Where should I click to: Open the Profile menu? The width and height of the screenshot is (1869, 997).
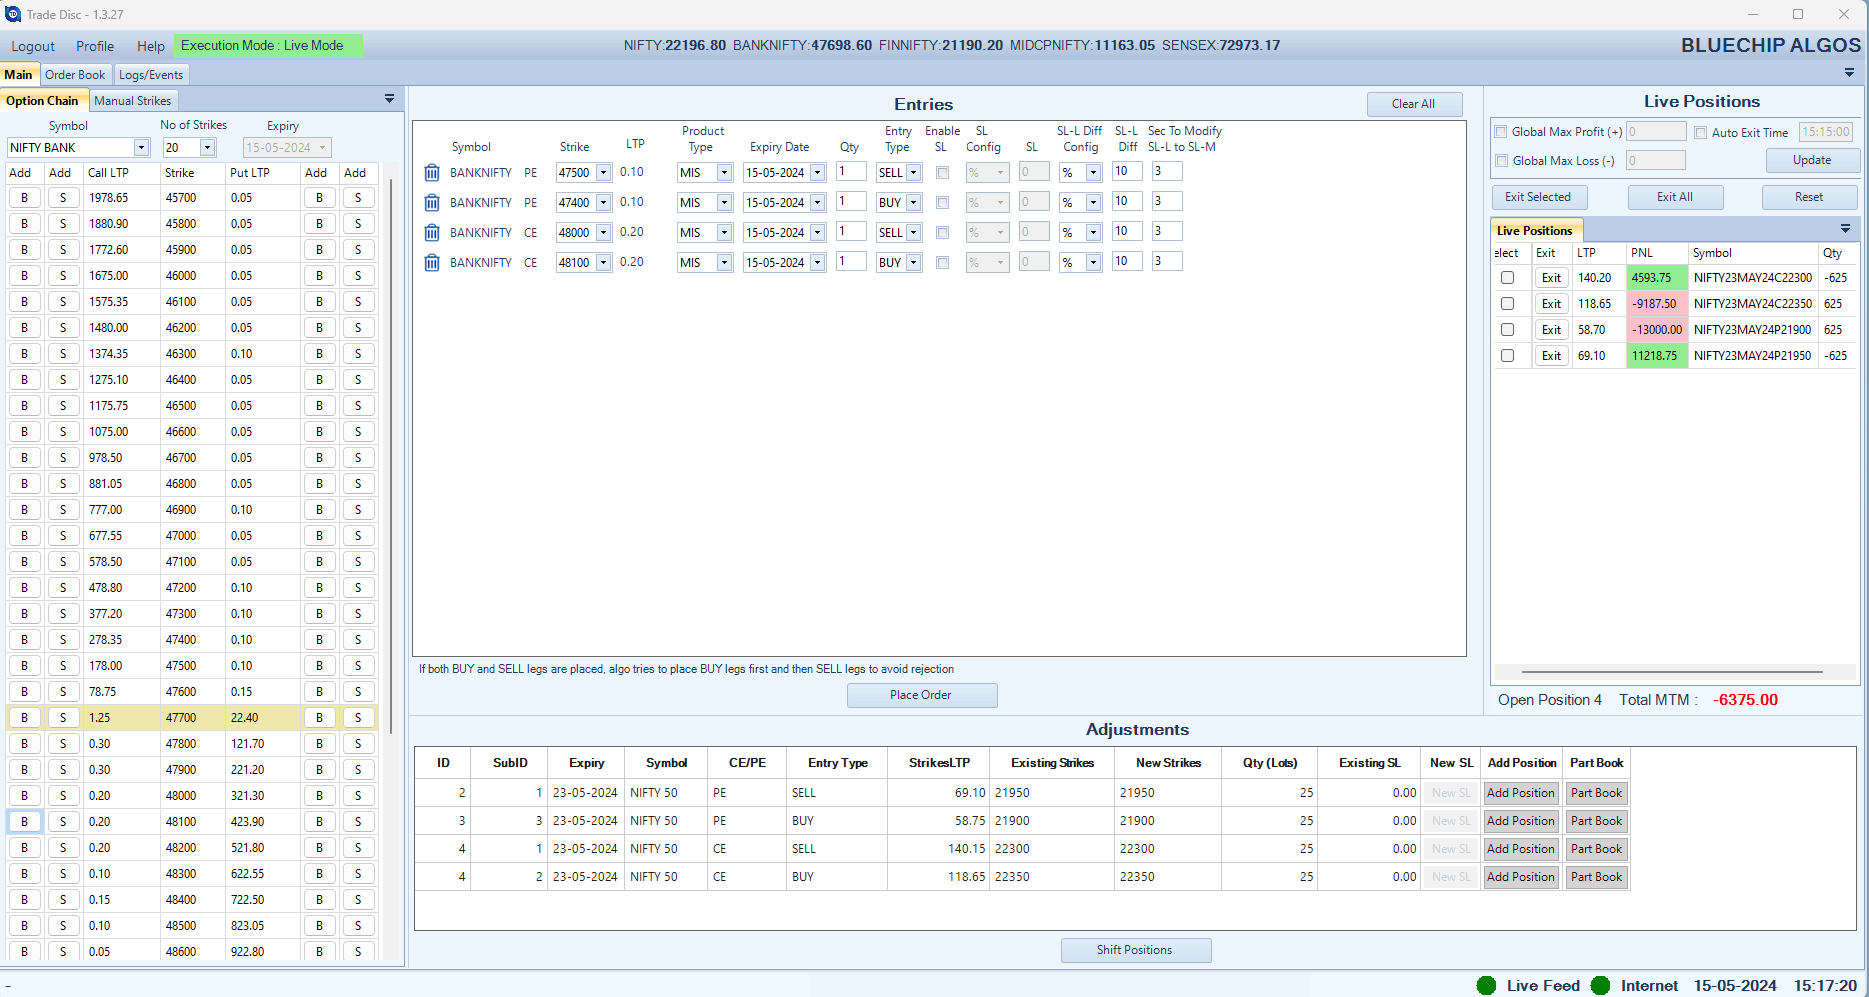[x=95, y=46]
